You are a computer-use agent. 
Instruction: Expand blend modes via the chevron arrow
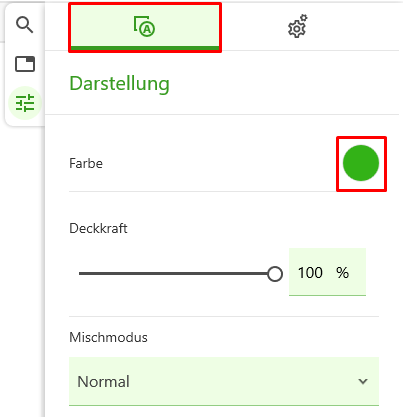[363, 381]
